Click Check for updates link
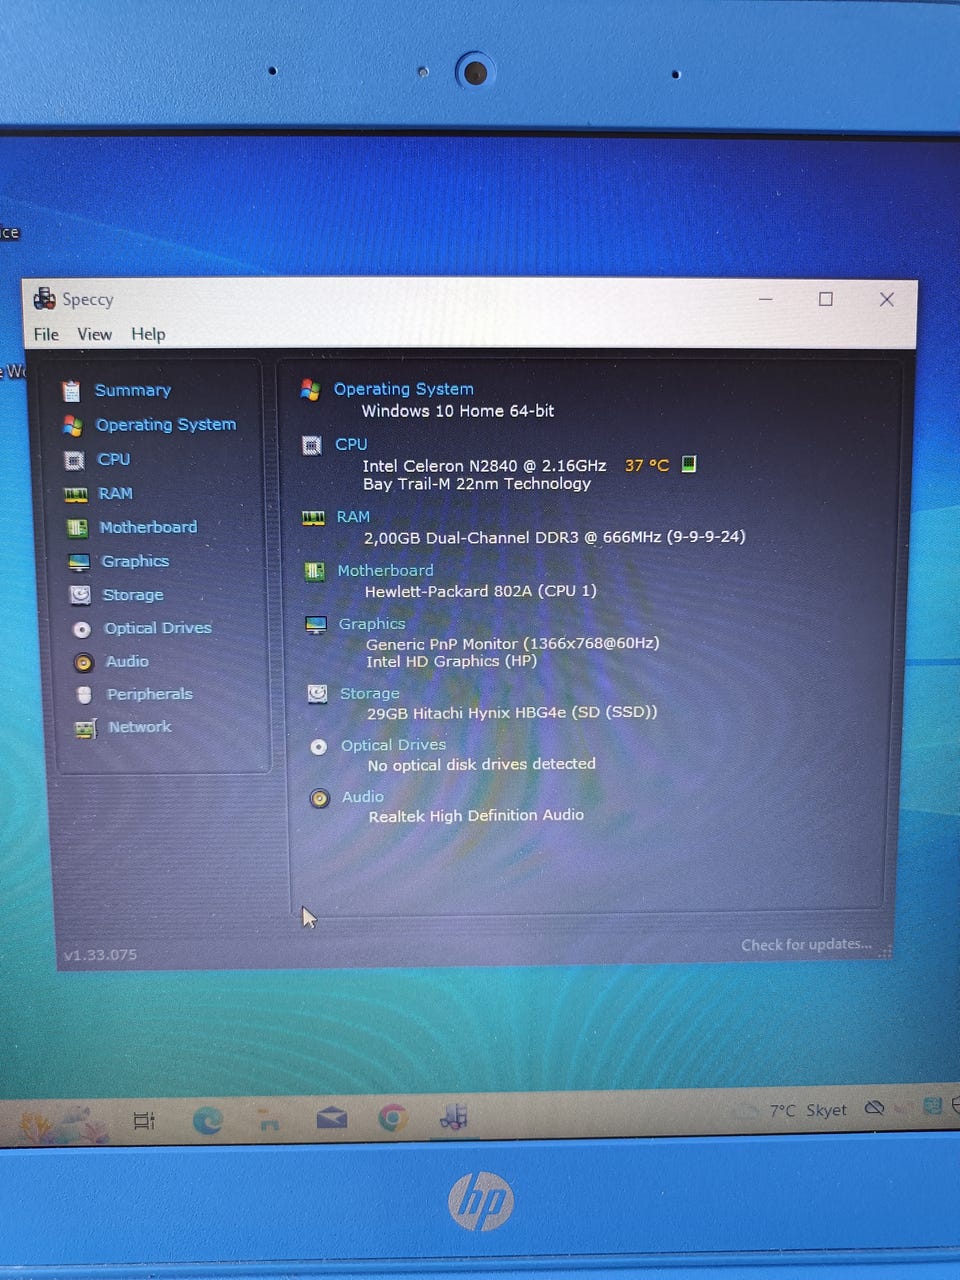Image resolution: width=960 pixels, height=1280 pixels. [806, 945]
